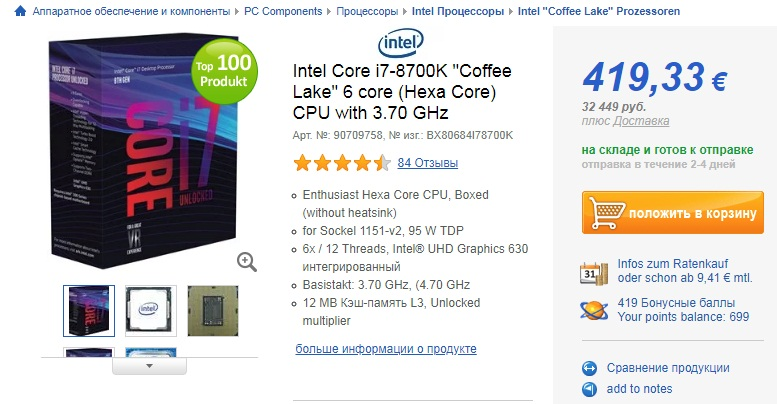Open больше информации о продукте link
The image size is (777, 404).
point(386,348)
